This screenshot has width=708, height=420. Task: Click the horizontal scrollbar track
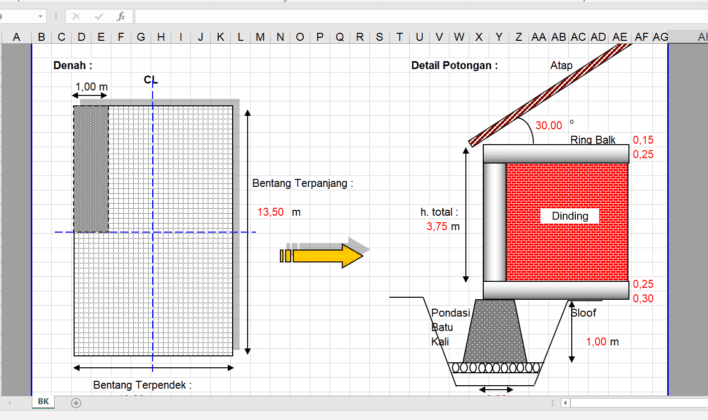640,402
